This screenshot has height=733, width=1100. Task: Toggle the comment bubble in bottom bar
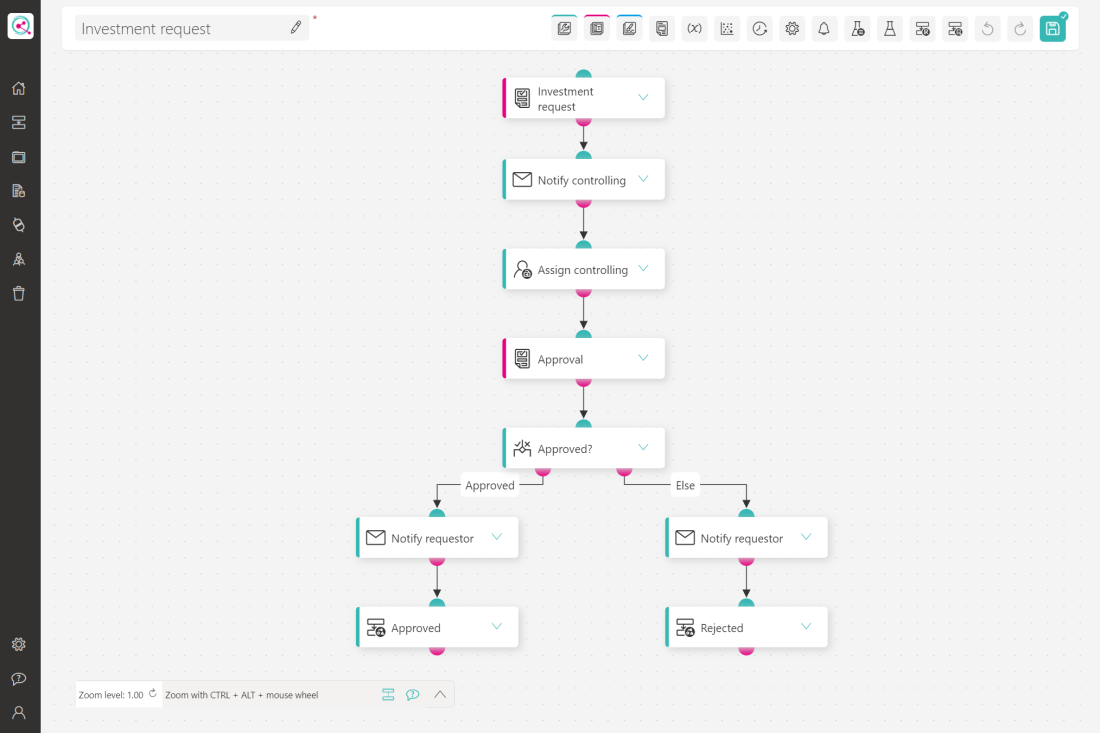[x=413, y=694]
